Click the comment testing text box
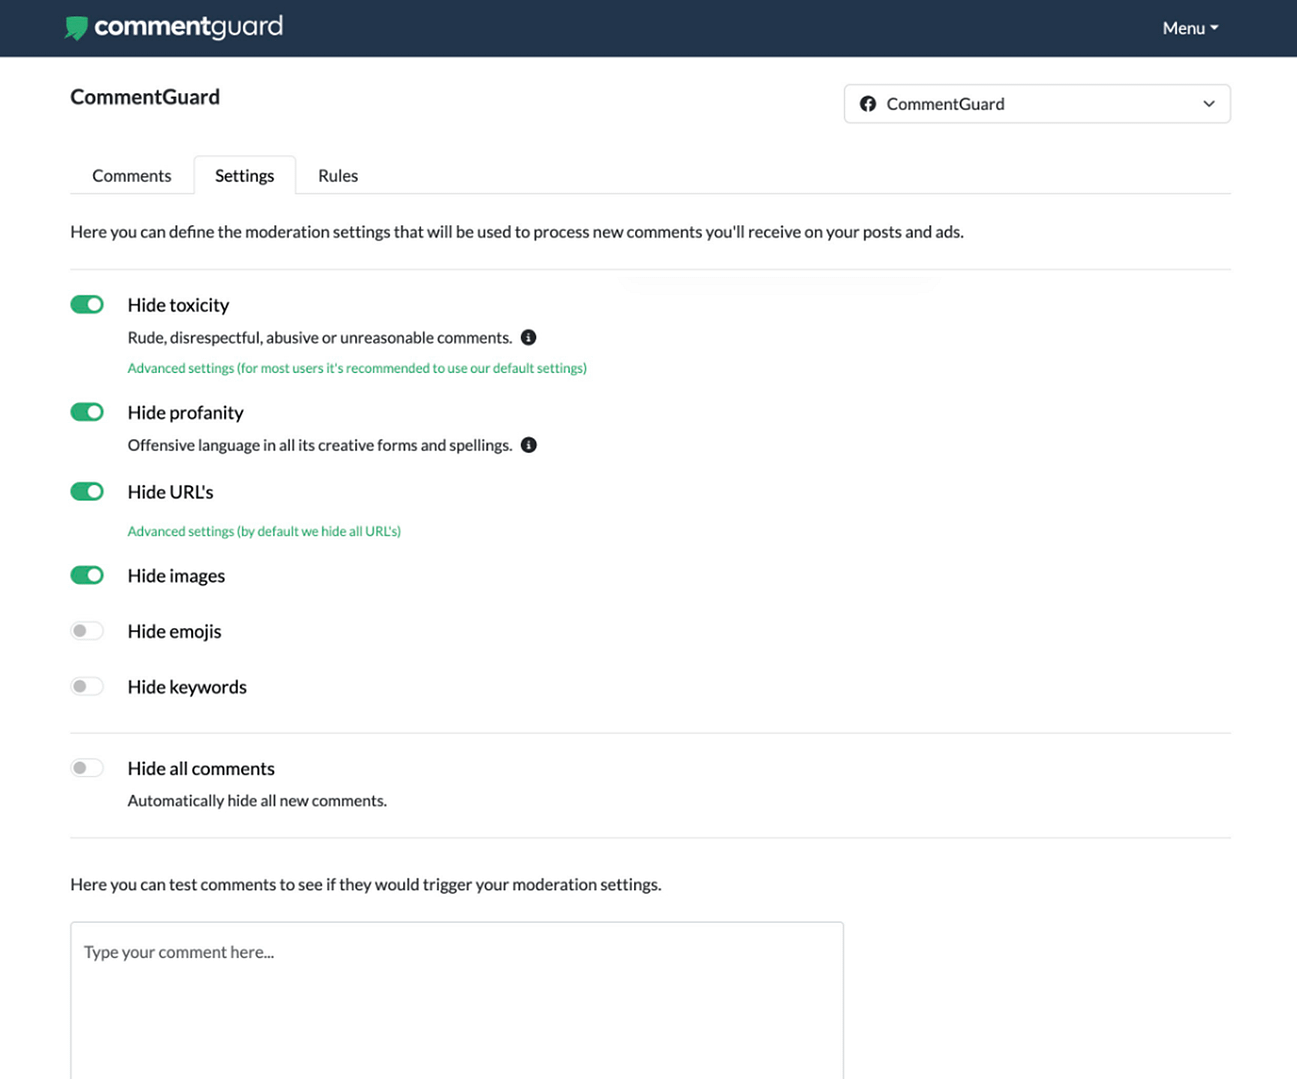 coord(456,990)
